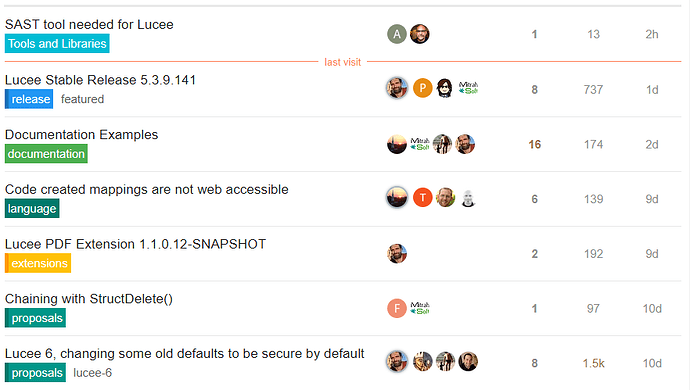Open 'Lucee Stable Release 5.3.9.141' topic
690x390 pixels.
coord(100,80)
